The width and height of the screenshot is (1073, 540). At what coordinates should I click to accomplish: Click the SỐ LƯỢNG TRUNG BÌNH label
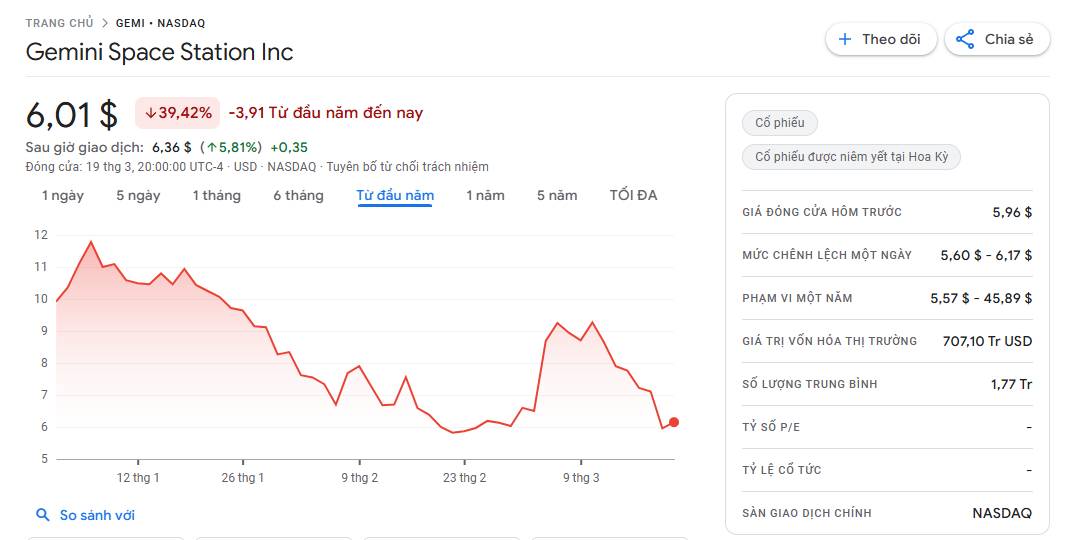810,384
